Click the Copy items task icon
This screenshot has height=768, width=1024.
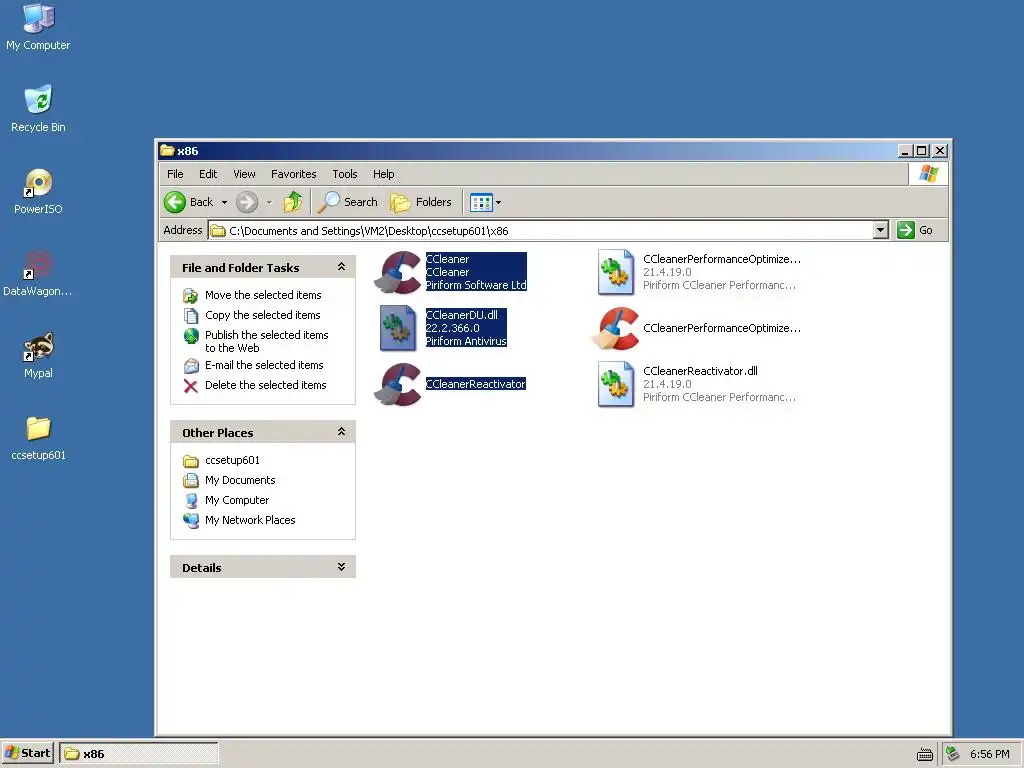(x=191, y=316)
